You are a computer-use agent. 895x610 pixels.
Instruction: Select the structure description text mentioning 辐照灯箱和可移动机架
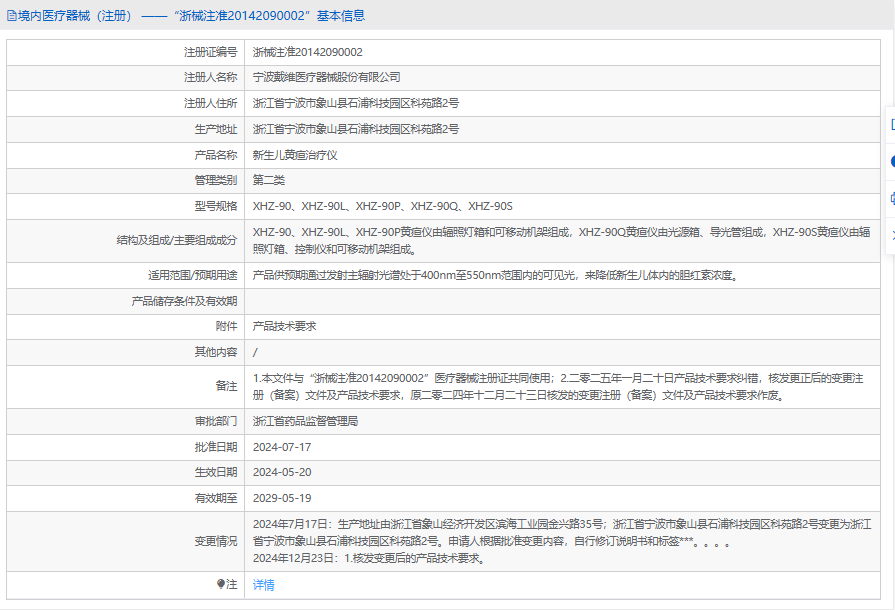click(x=562, y=241)
